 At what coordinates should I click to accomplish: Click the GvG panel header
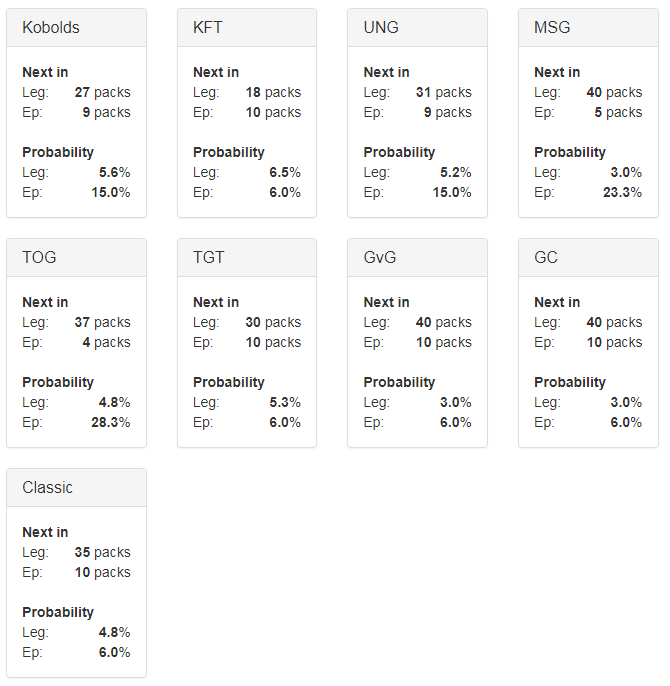(417, 258)
